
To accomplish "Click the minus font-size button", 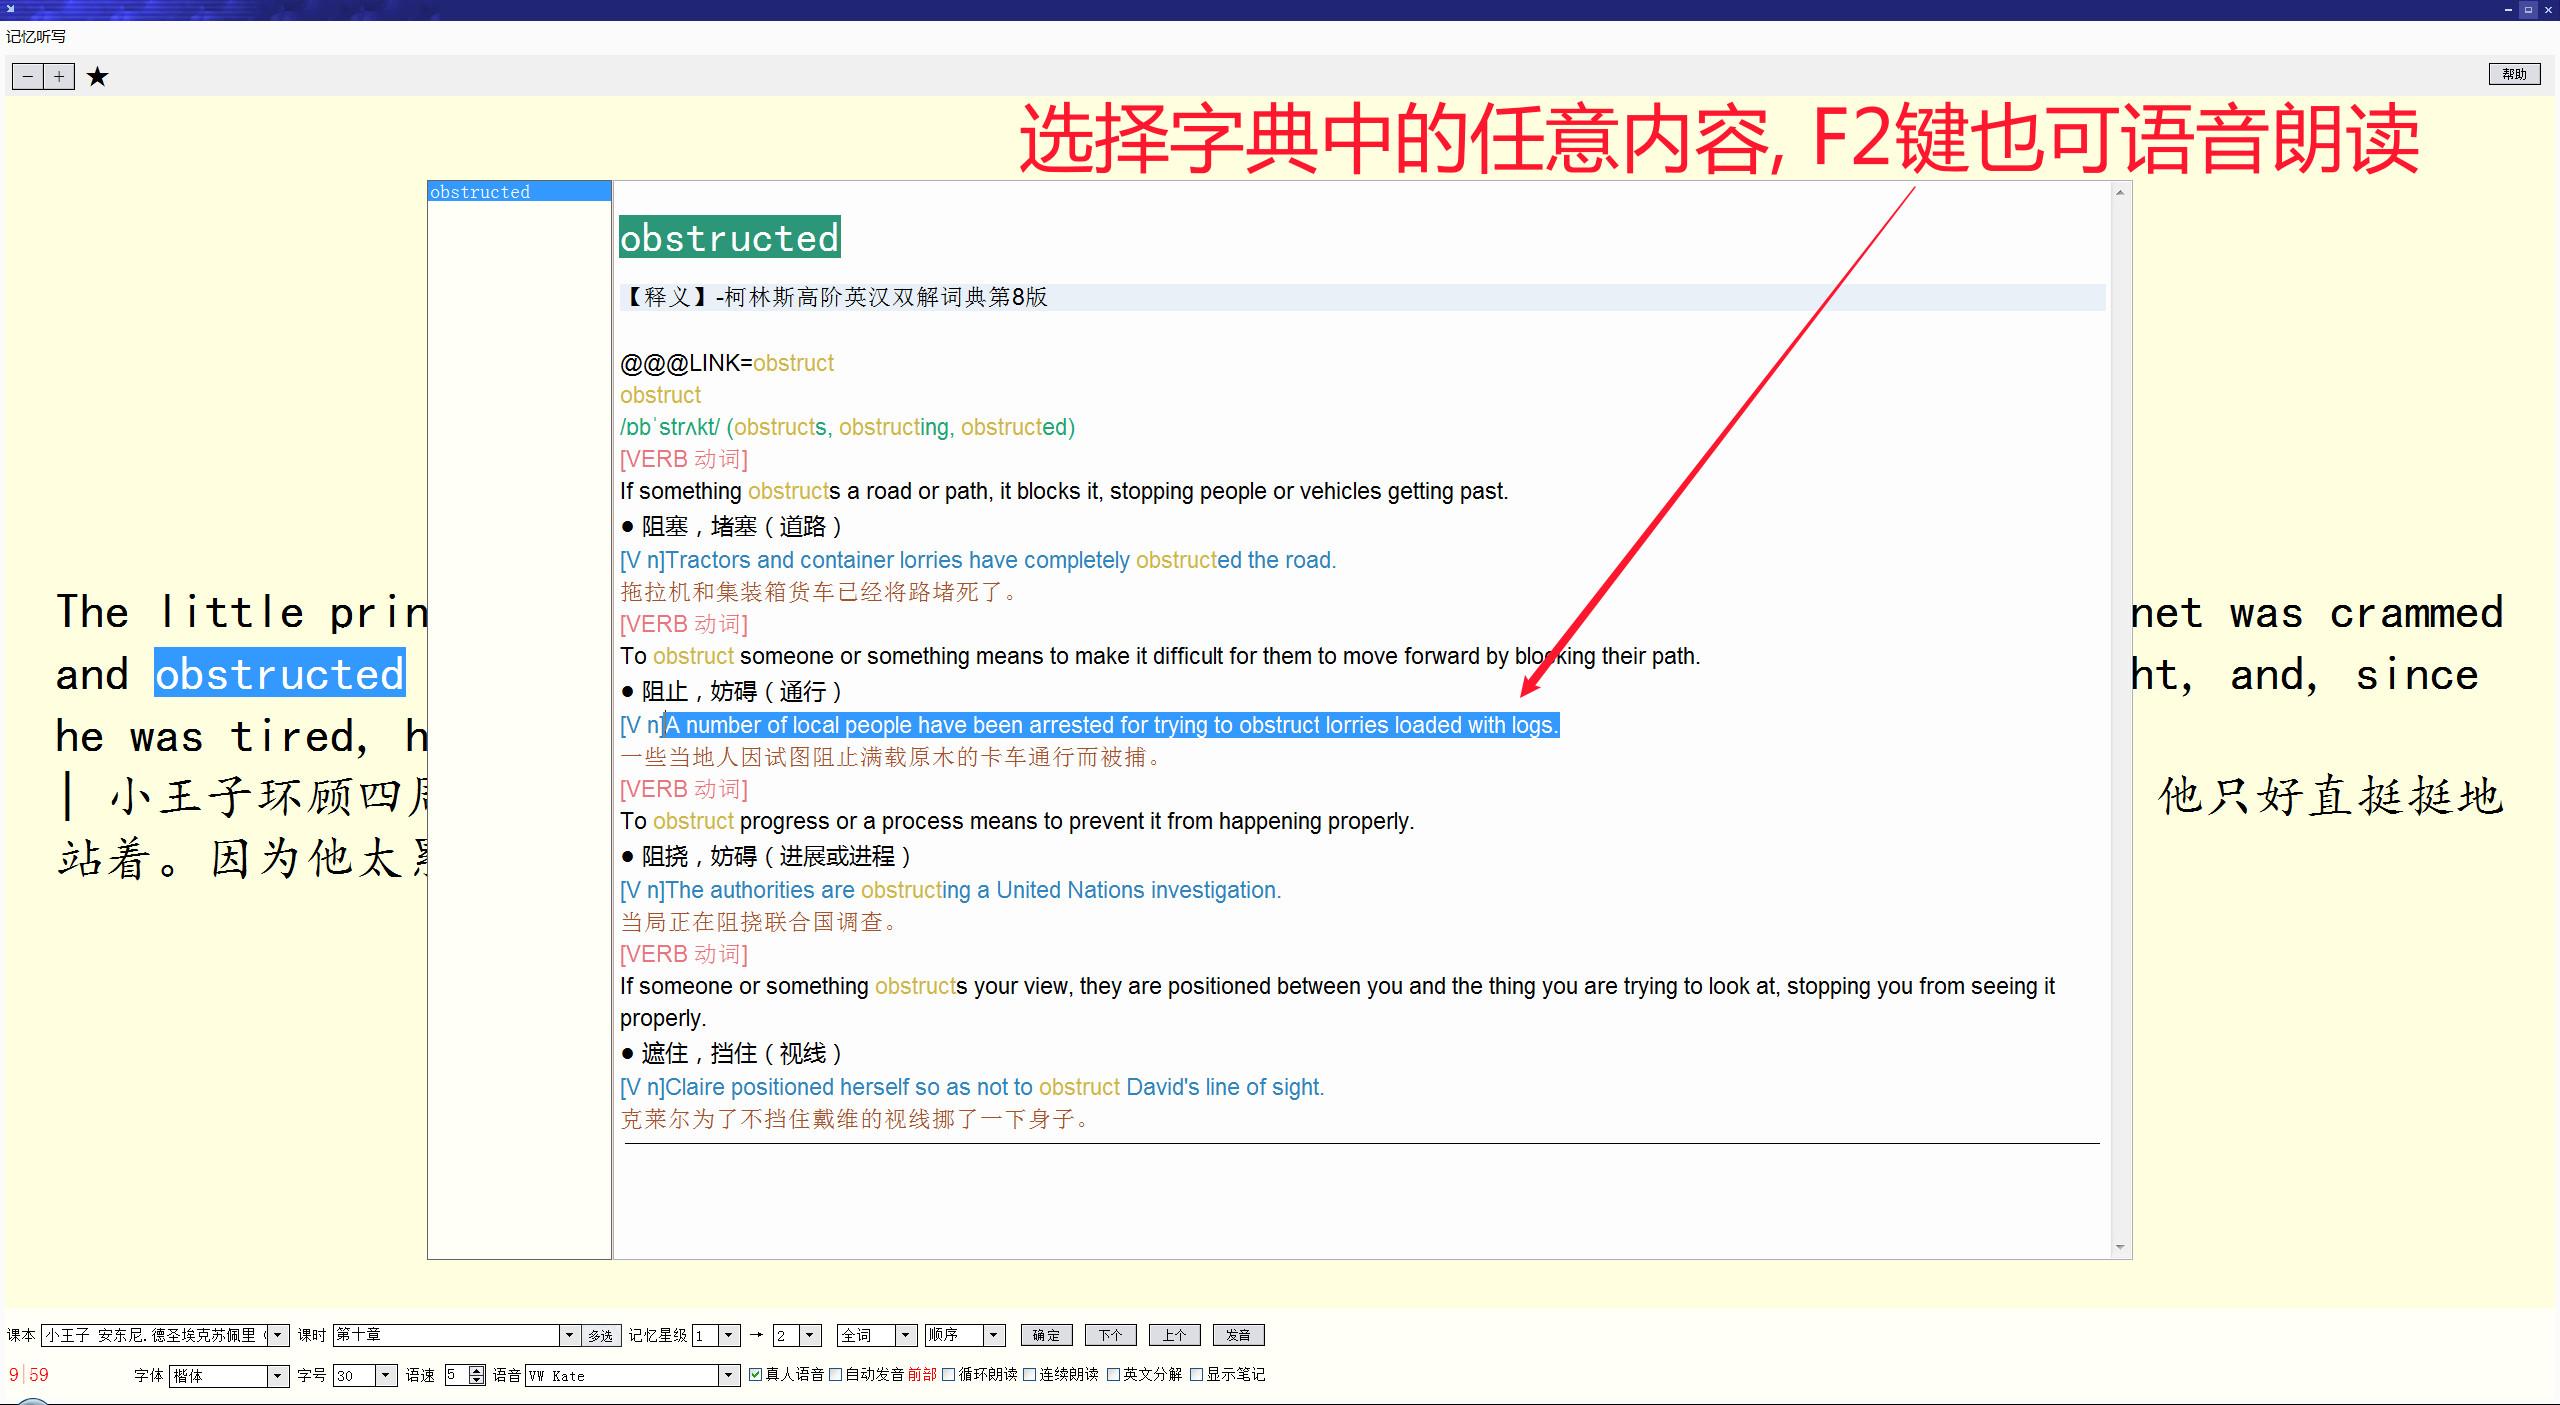I will click(x=28, y=77).
